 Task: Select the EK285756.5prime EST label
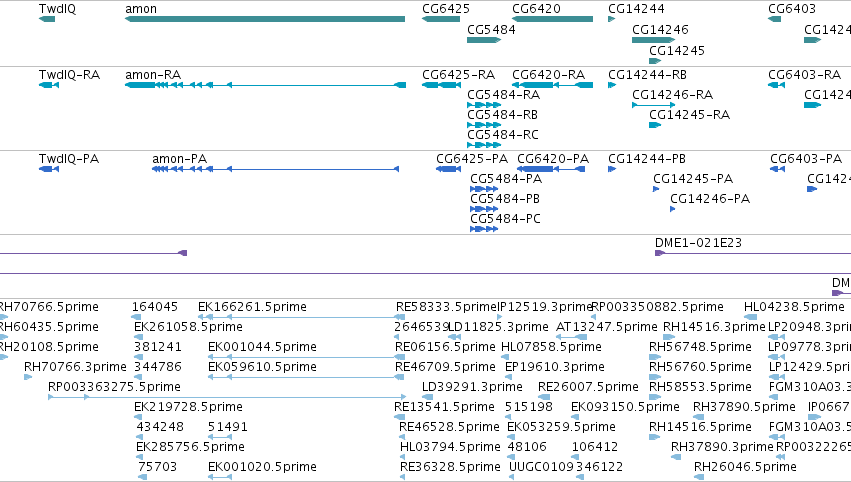click(x=190, y=447)
